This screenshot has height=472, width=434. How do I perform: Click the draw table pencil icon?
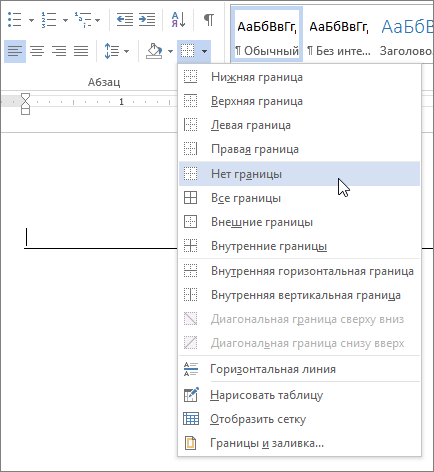point(191,394)
